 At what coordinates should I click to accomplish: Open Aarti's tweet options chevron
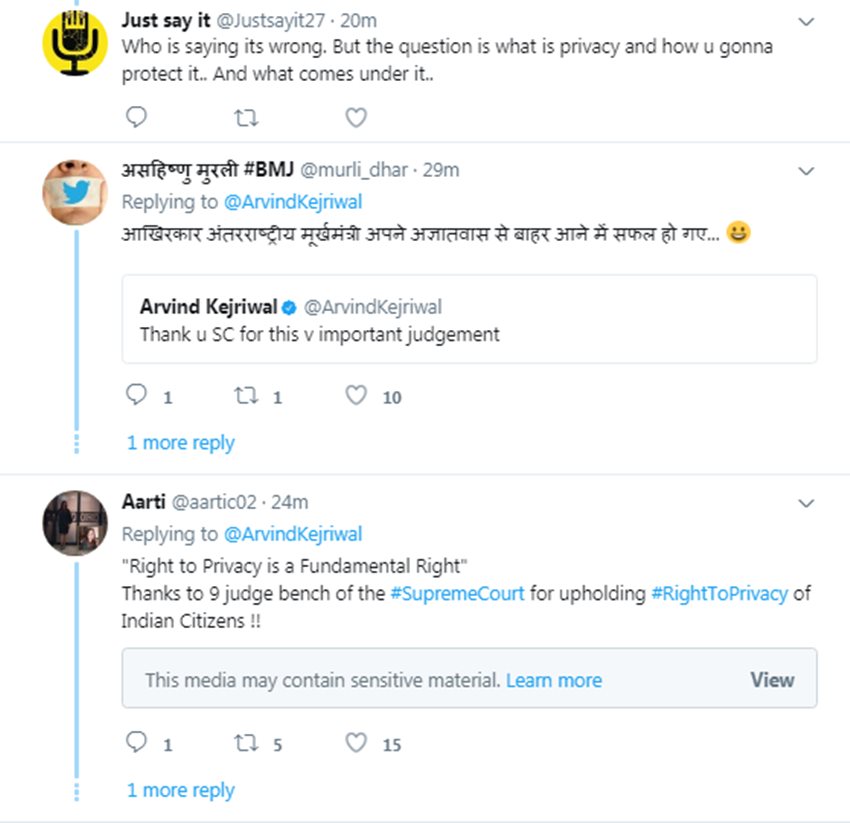point(806,502)
